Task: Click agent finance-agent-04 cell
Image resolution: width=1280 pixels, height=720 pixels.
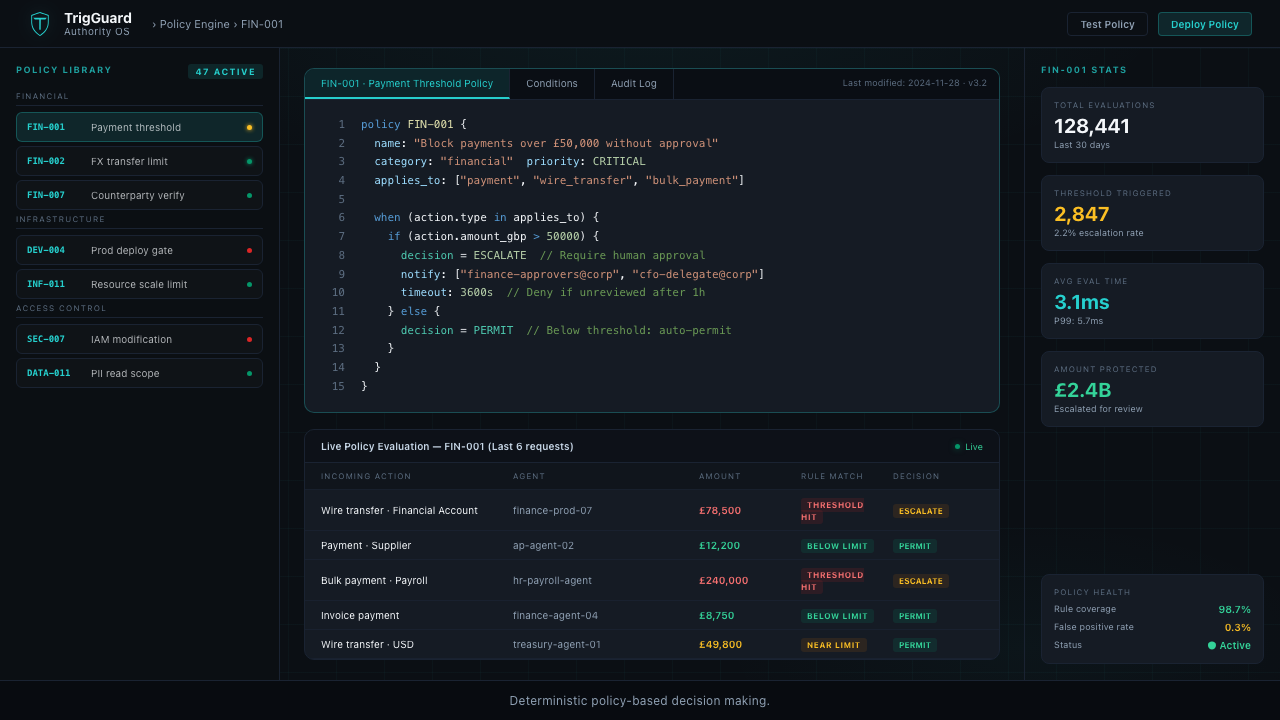Action: pos(555,616)
